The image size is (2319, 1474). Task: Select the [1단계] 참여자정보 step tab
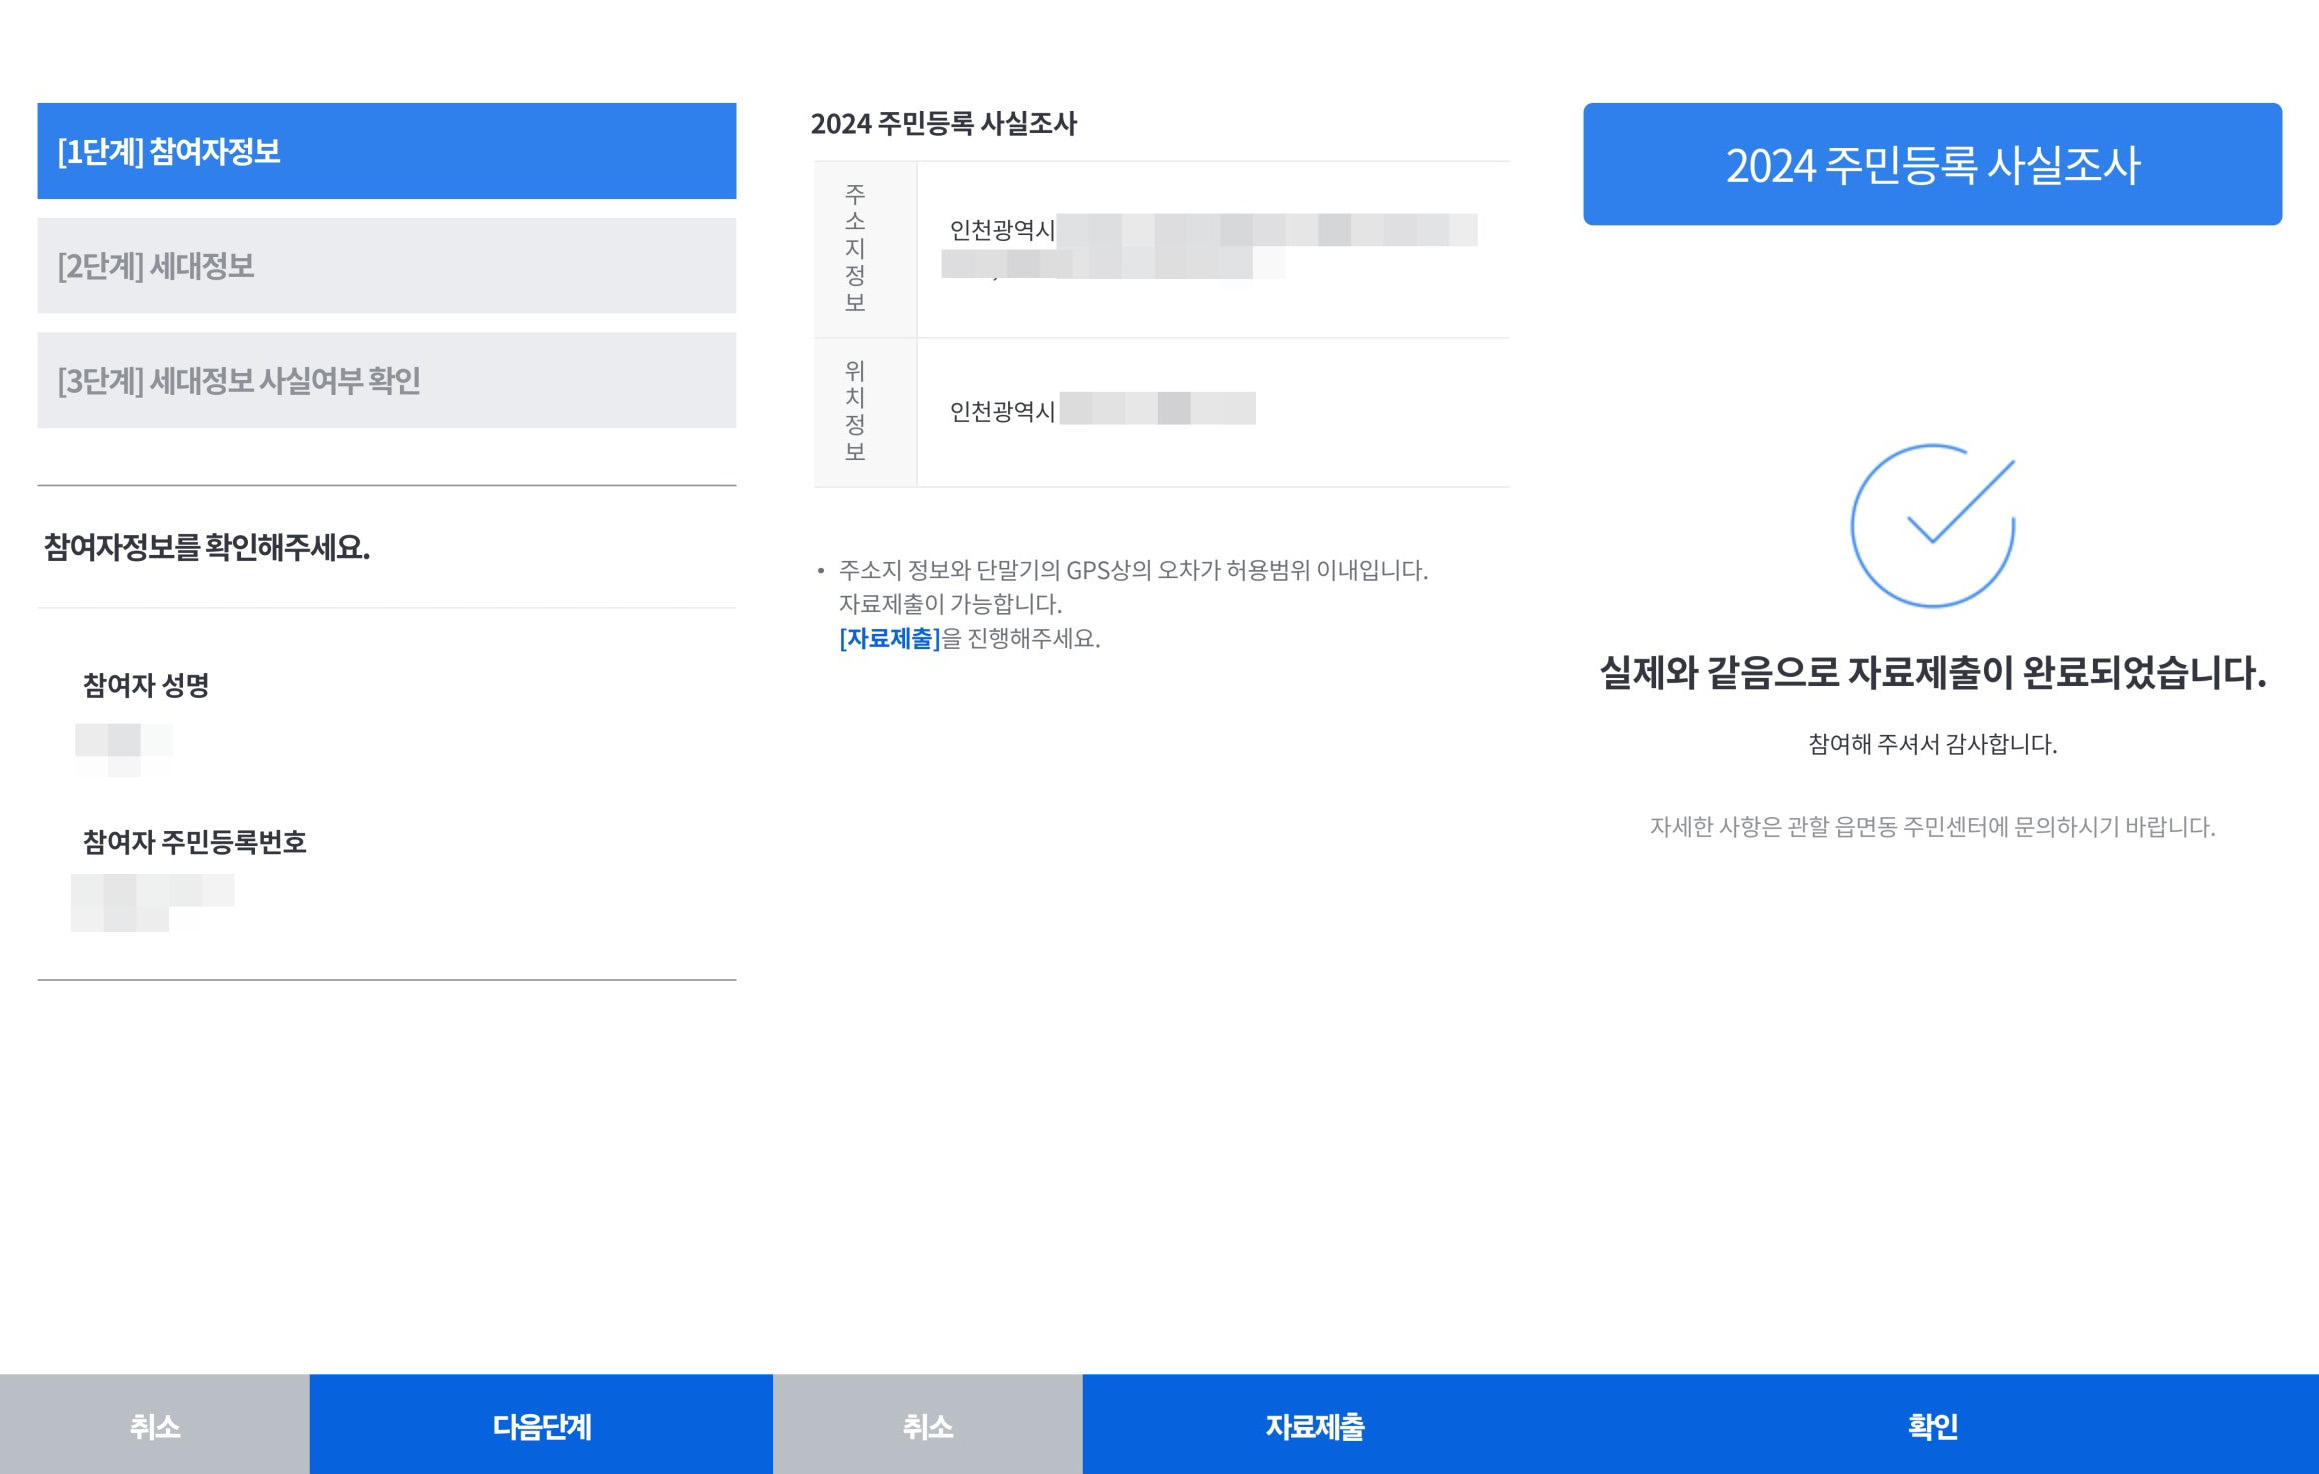[x=386, y=151]
